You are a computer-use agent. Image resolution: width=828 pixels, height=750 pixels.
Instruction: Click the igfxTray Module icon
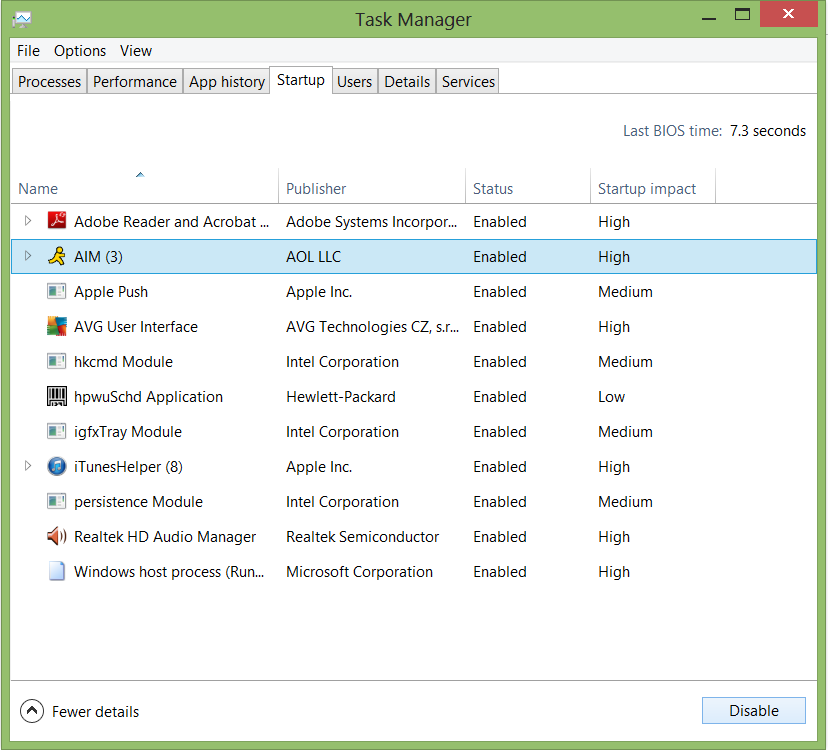click(x=57, y=431)
